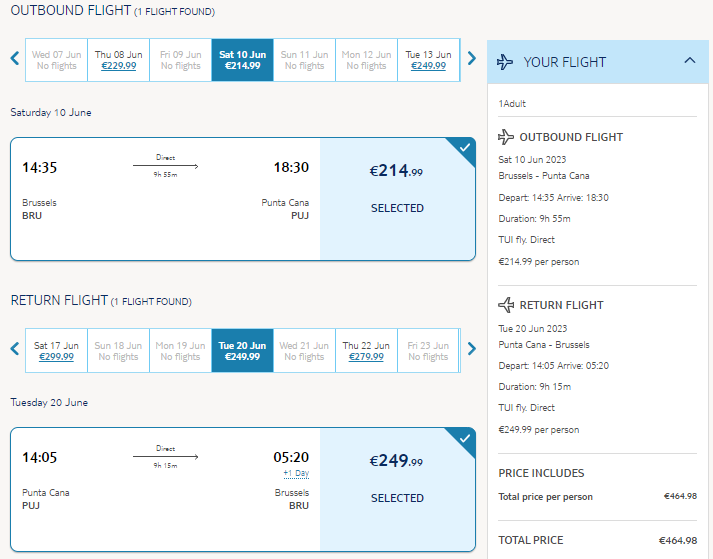Select Tue 13 Jun outbound date €249.99
The height and width of the screenshot is (559, 713).
click(428, 60)
